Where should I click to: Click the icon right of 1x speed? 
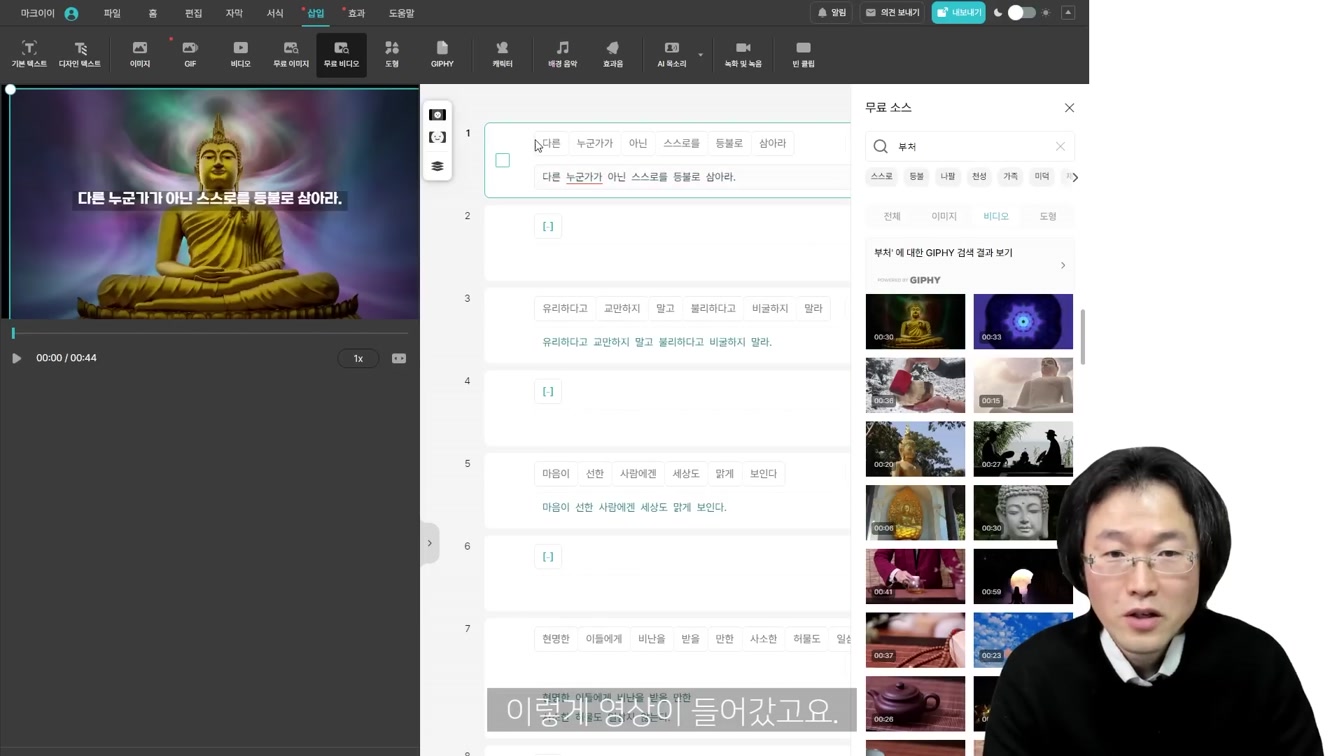pos(399,358)
